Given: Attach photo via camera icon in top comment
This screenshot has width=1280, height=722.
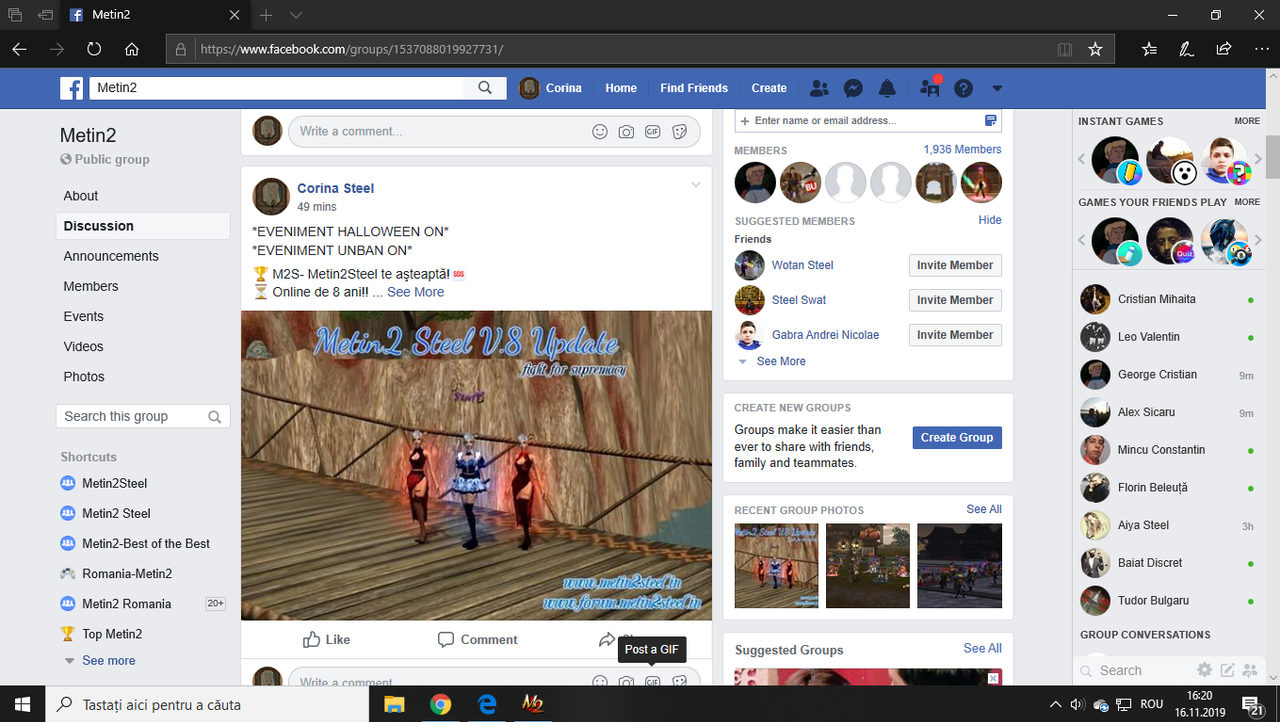Looking at the screenshot, I should click(626, 131).
